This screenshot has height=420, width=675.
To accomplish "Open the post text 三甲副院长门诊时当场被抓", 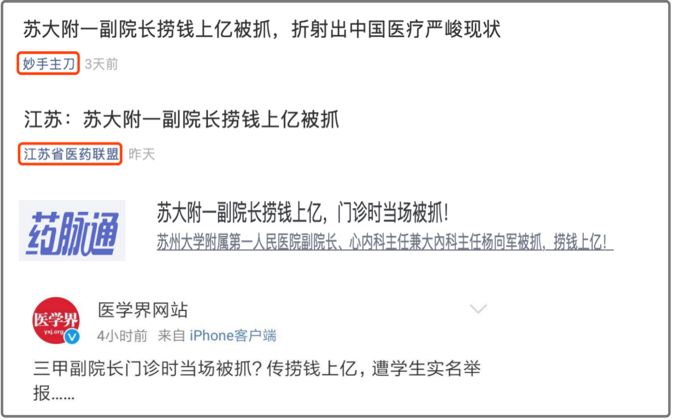I will pos(142,369).
